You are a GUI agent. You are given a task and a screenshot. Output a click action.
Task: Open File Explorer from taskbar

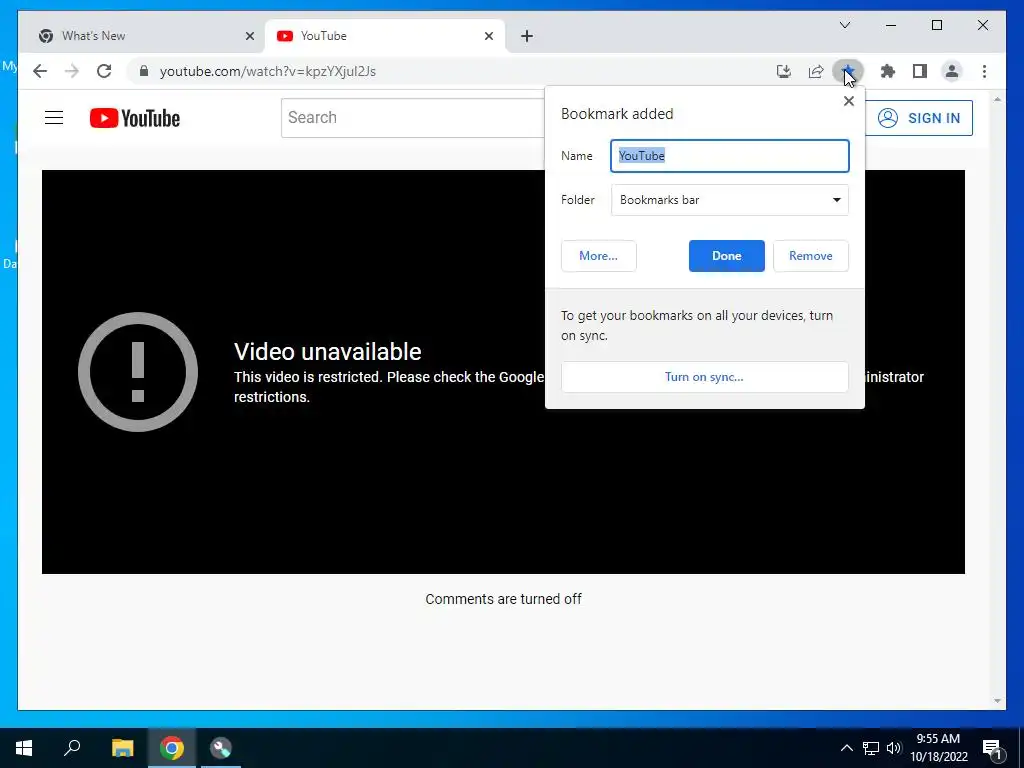[122, 748]
